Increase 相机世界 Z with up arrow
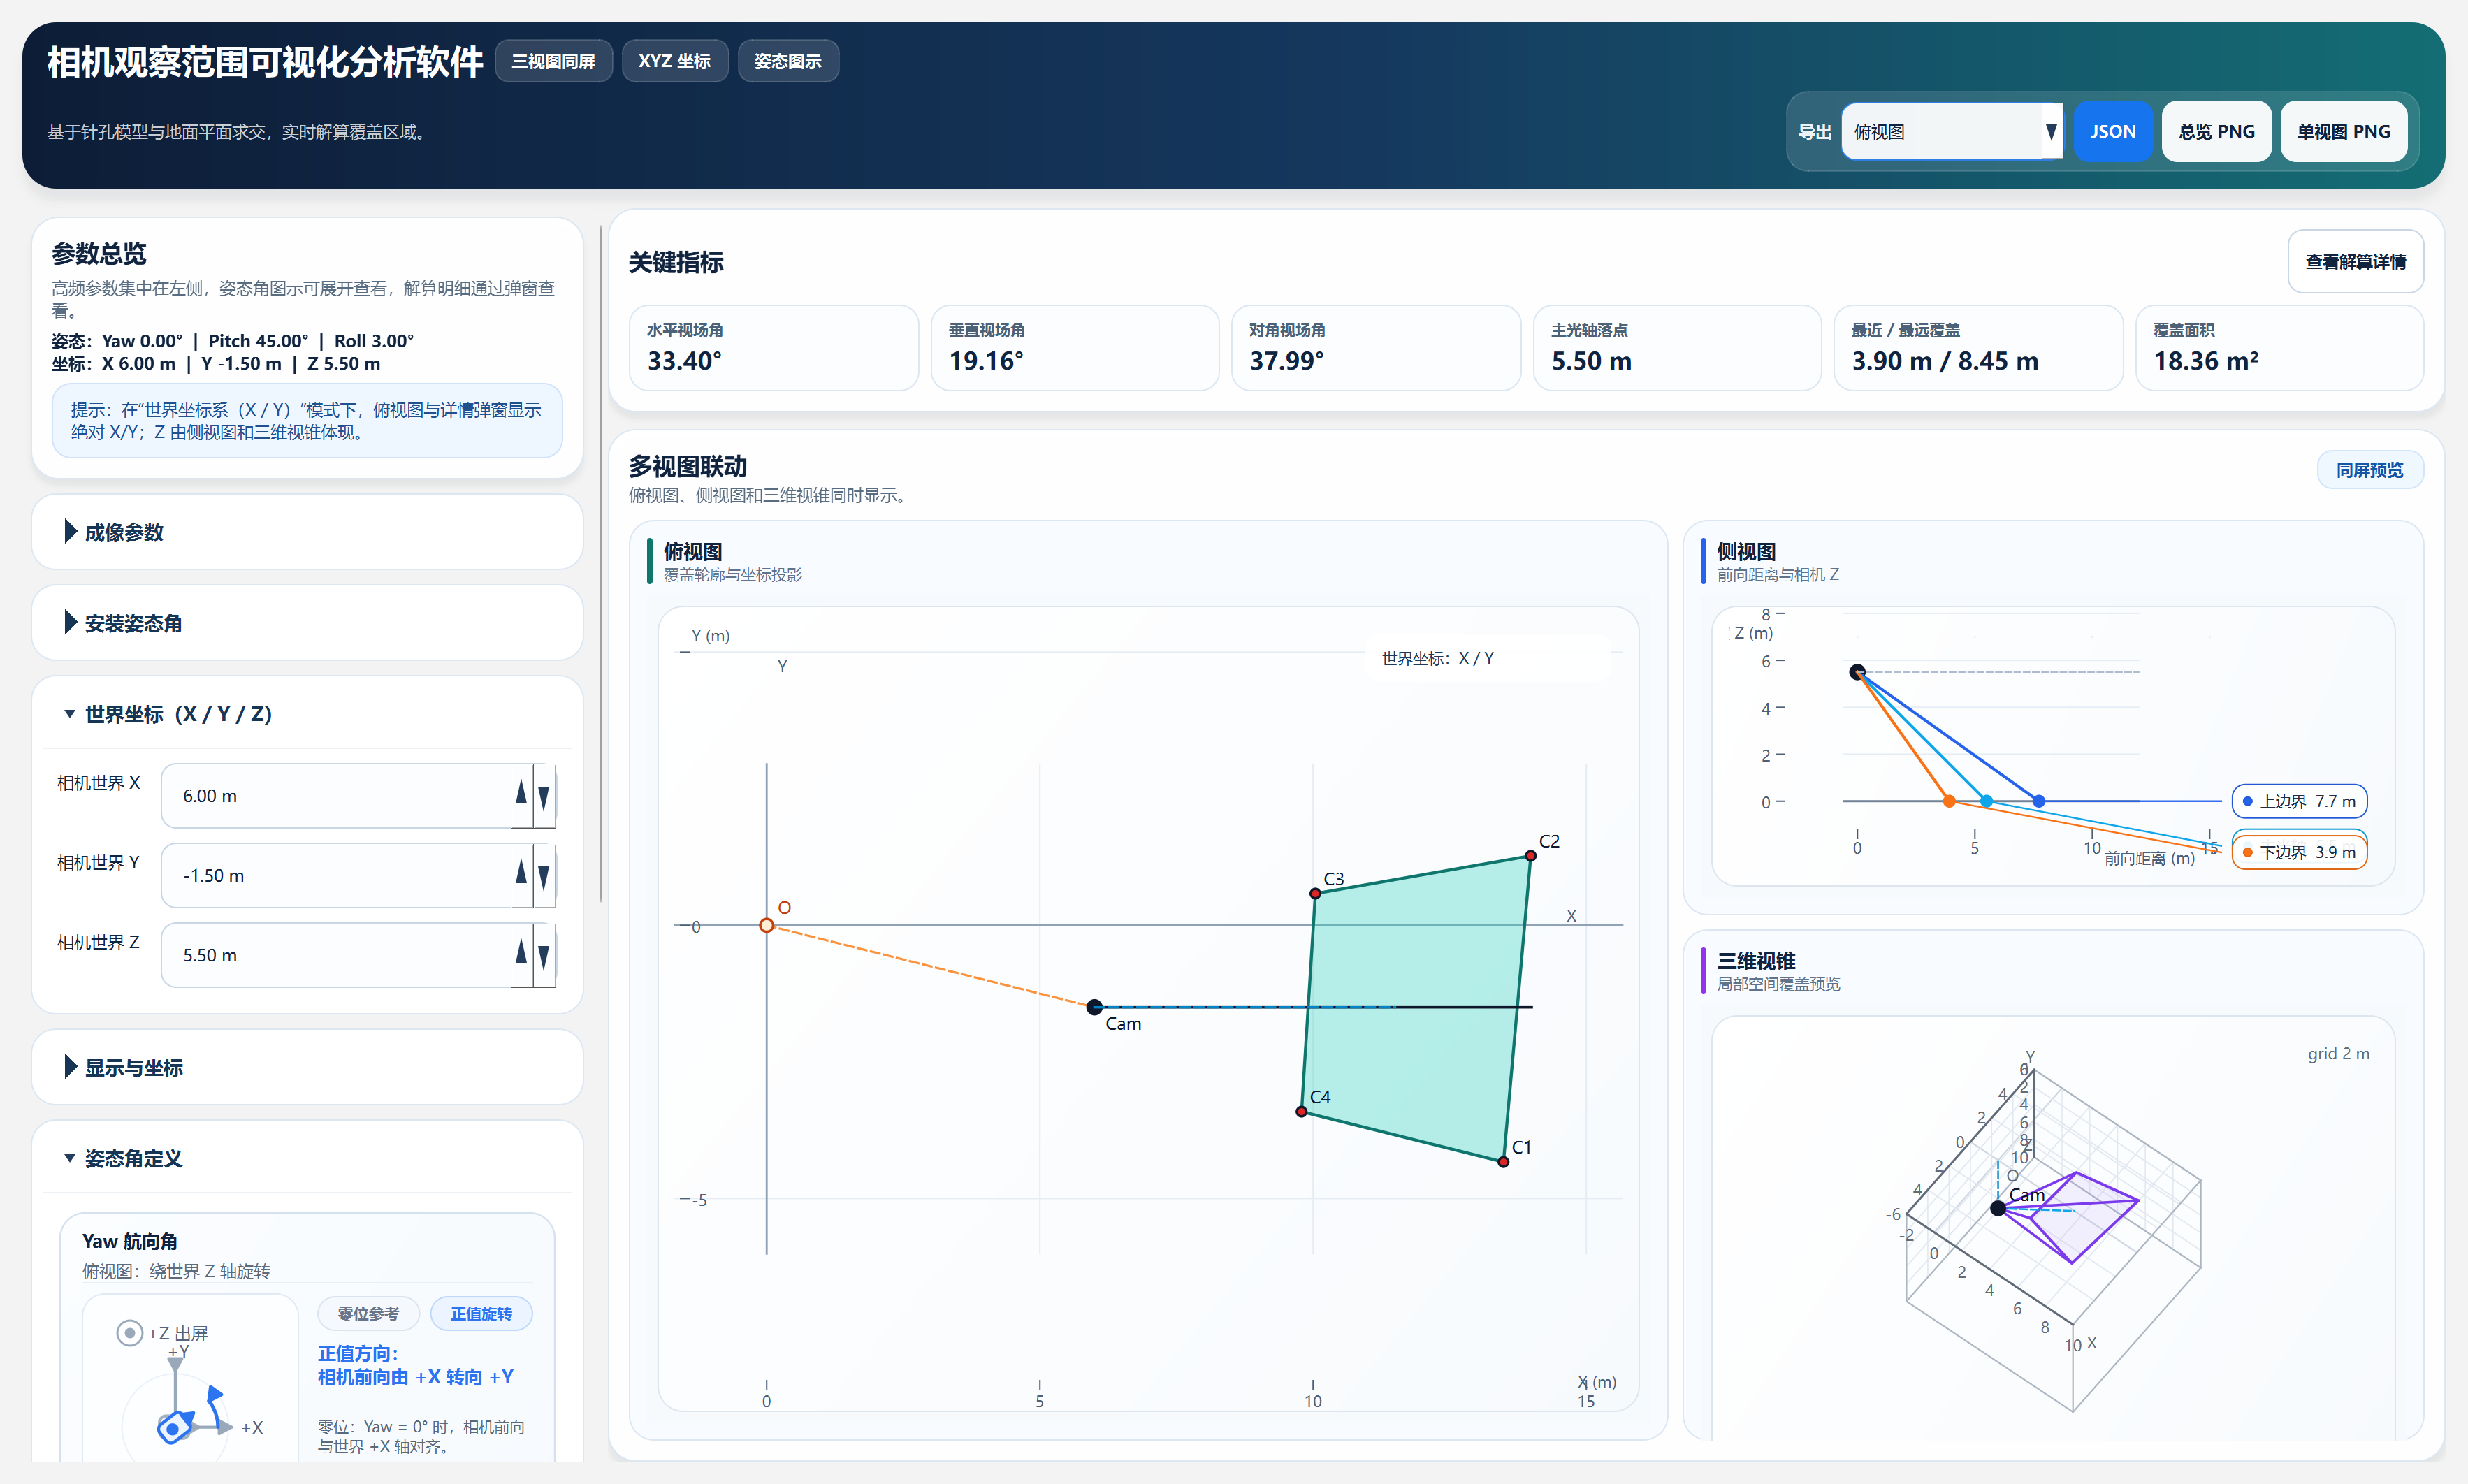This screenshot has height=1484, width=2468. pos(521,952)
